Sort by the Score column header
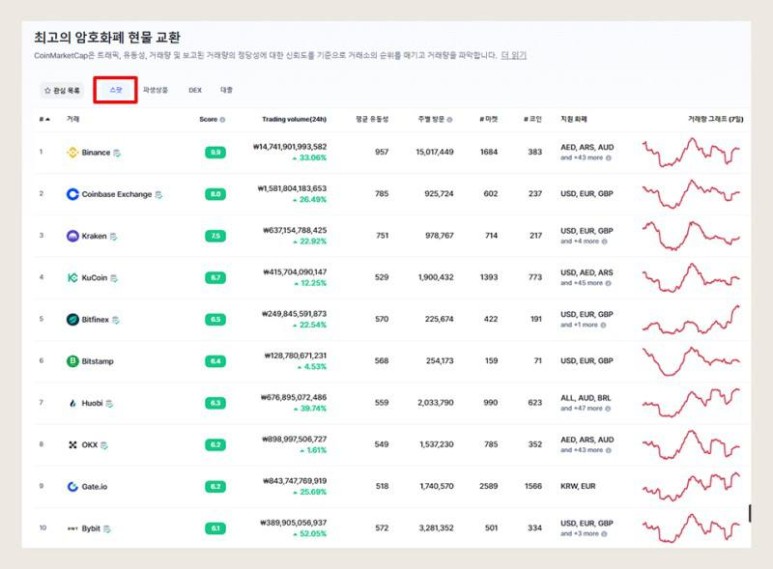The image size is (773, 569). [209, 119]
